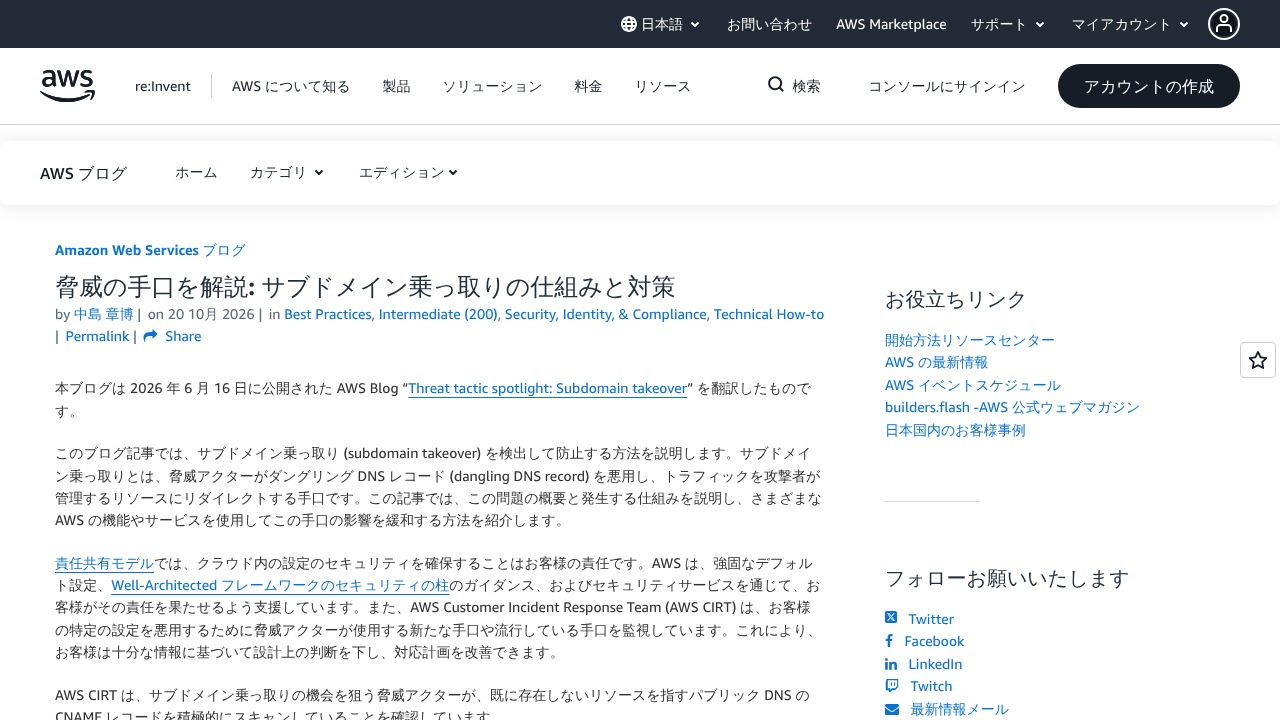Click コンソールにサインイン link
Viewport: 1280px width, 720px height.
947,86
